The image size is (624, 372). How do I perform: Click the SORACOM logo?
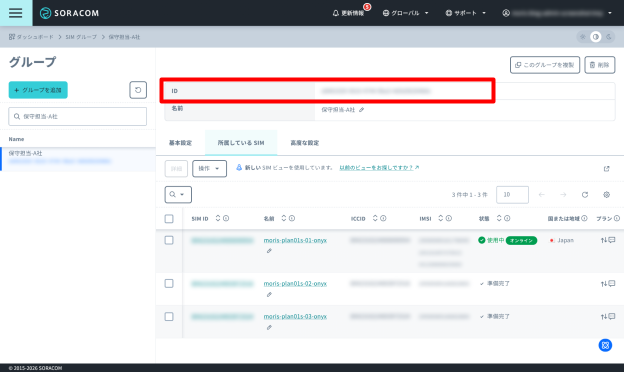(69, 13)
